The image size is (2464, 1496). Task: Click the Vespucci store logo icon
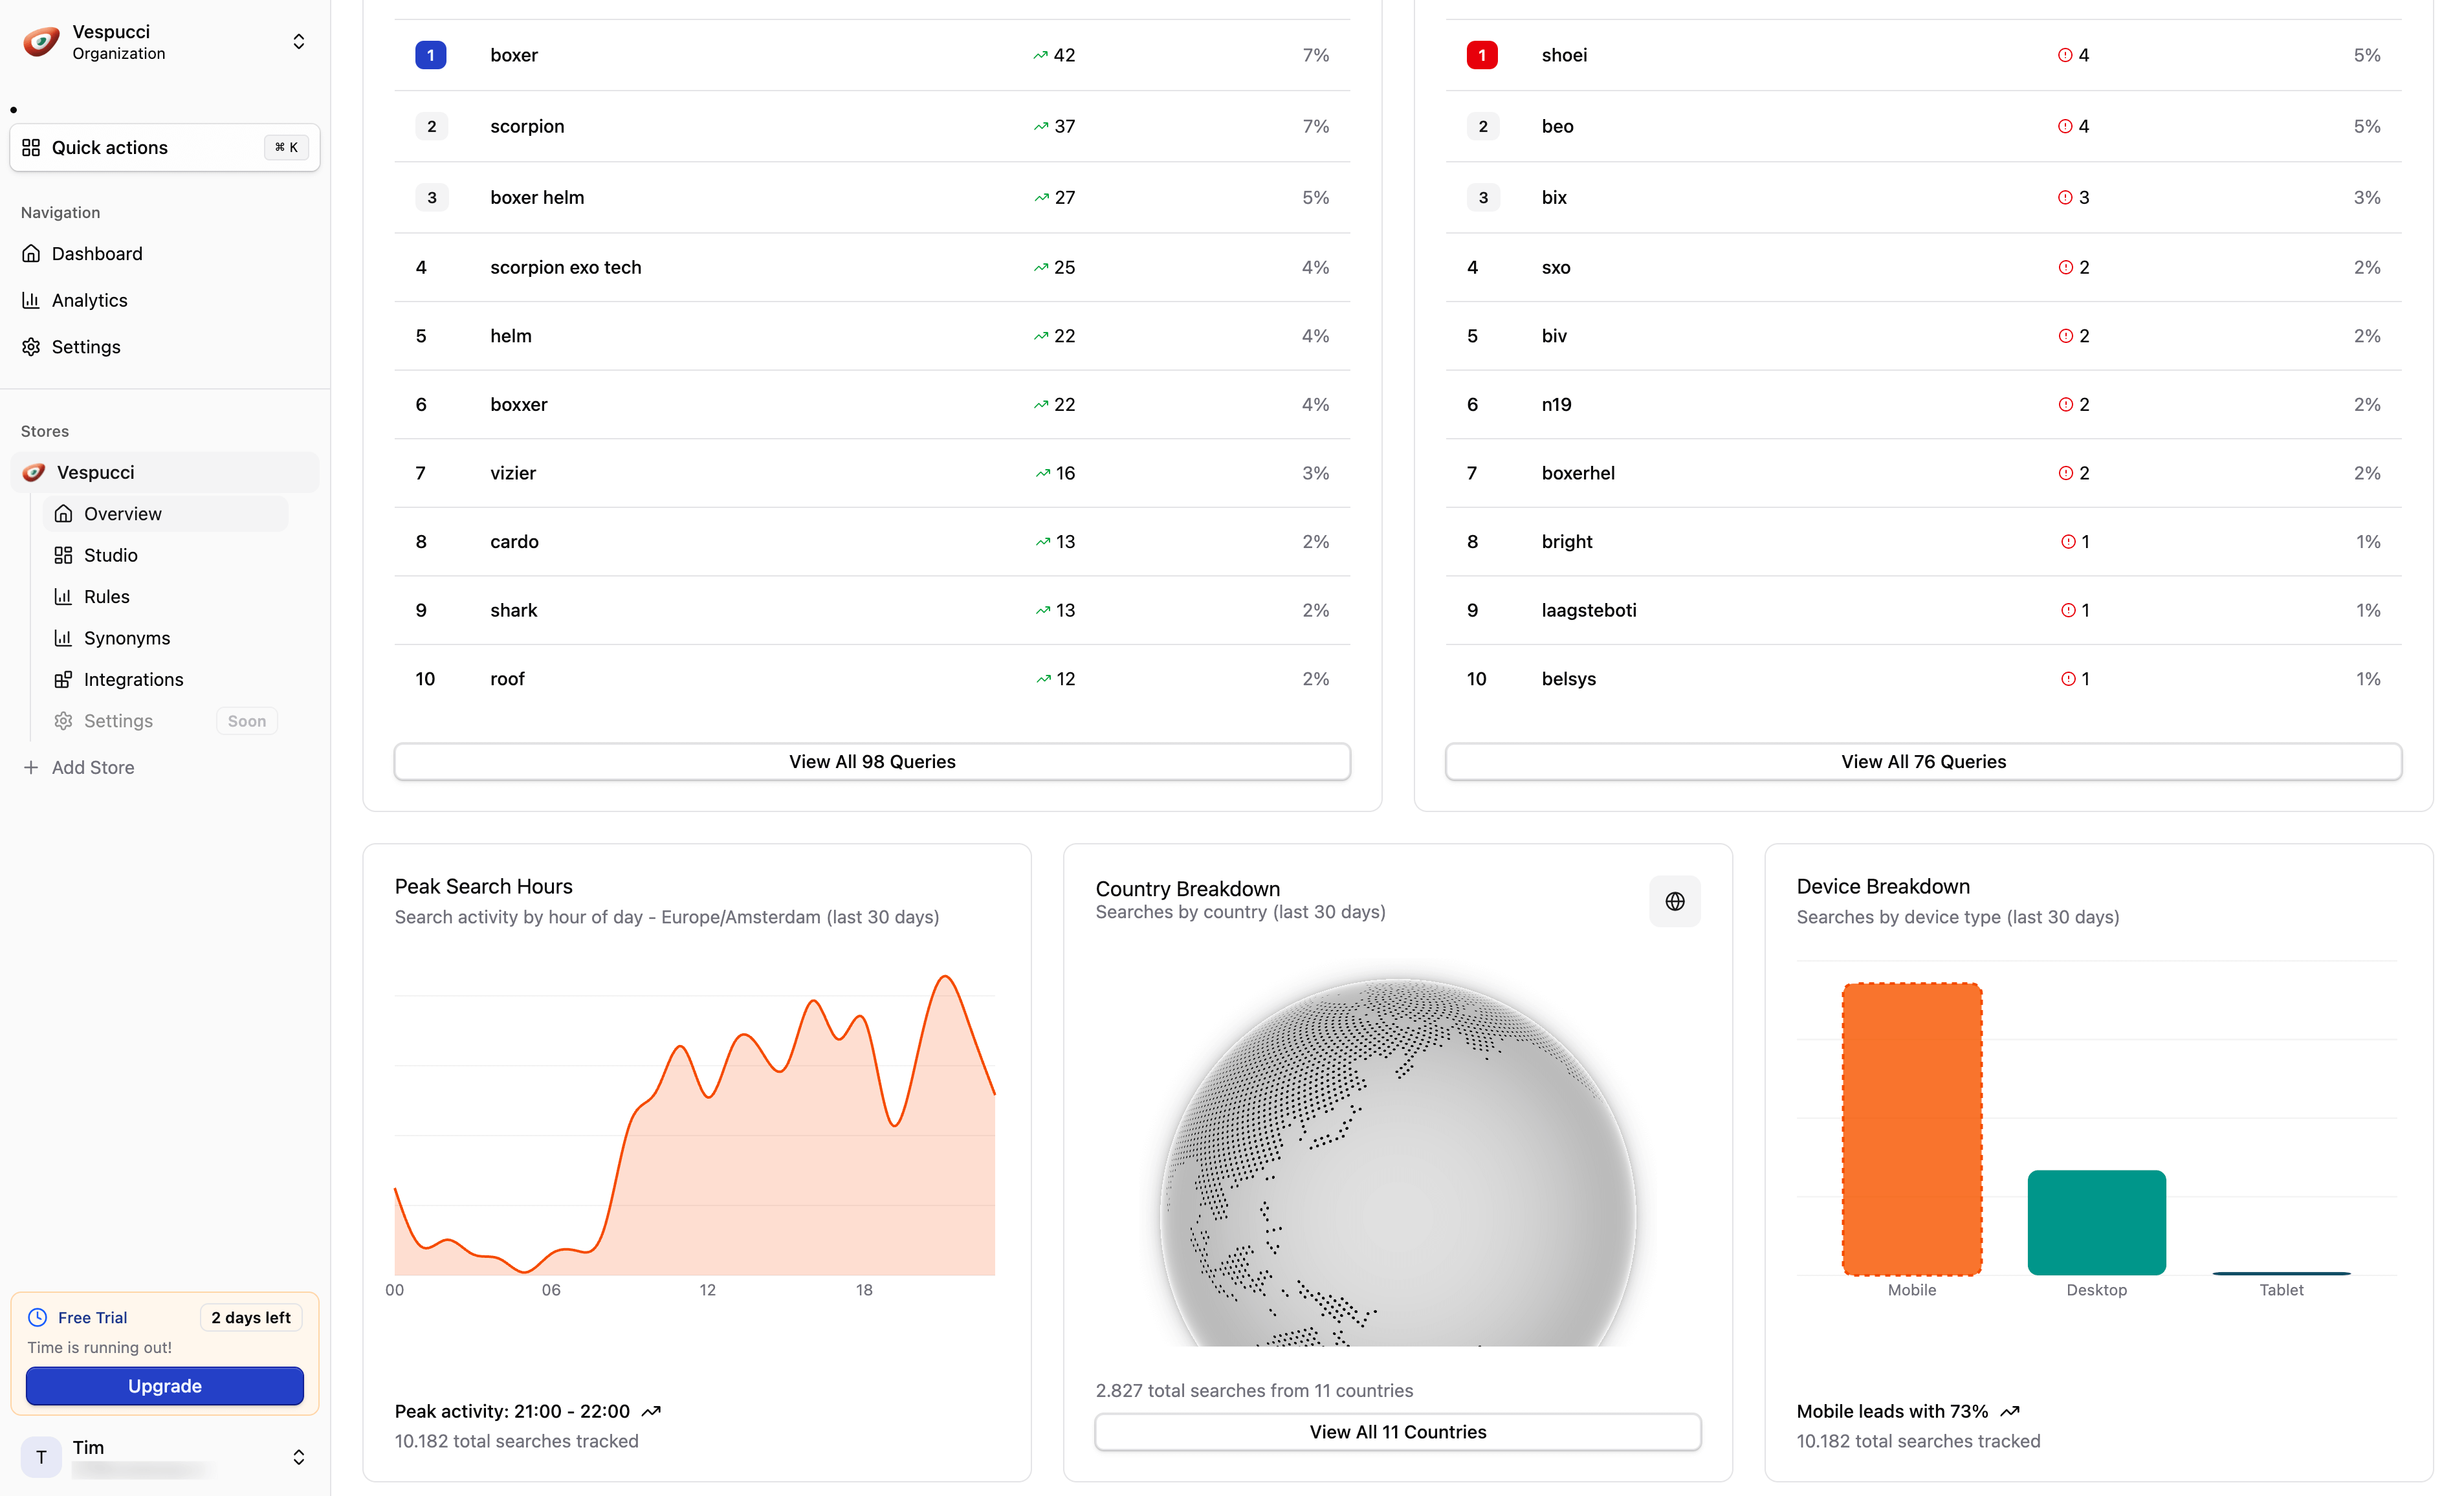34,472
